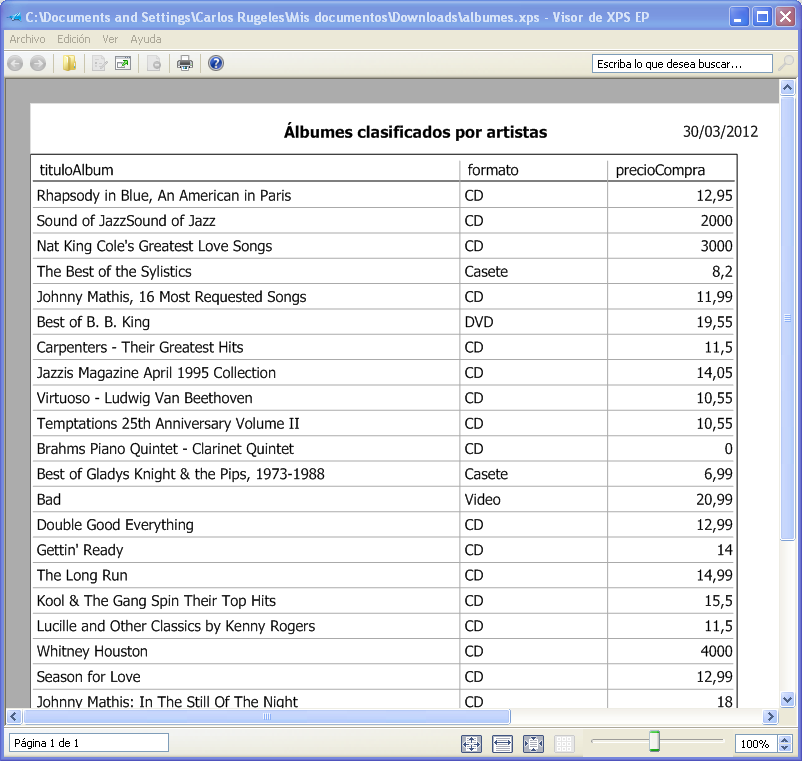802x761 pixels.
Task: Click the permissions document toolbar icon
Action: pos(154,64)
